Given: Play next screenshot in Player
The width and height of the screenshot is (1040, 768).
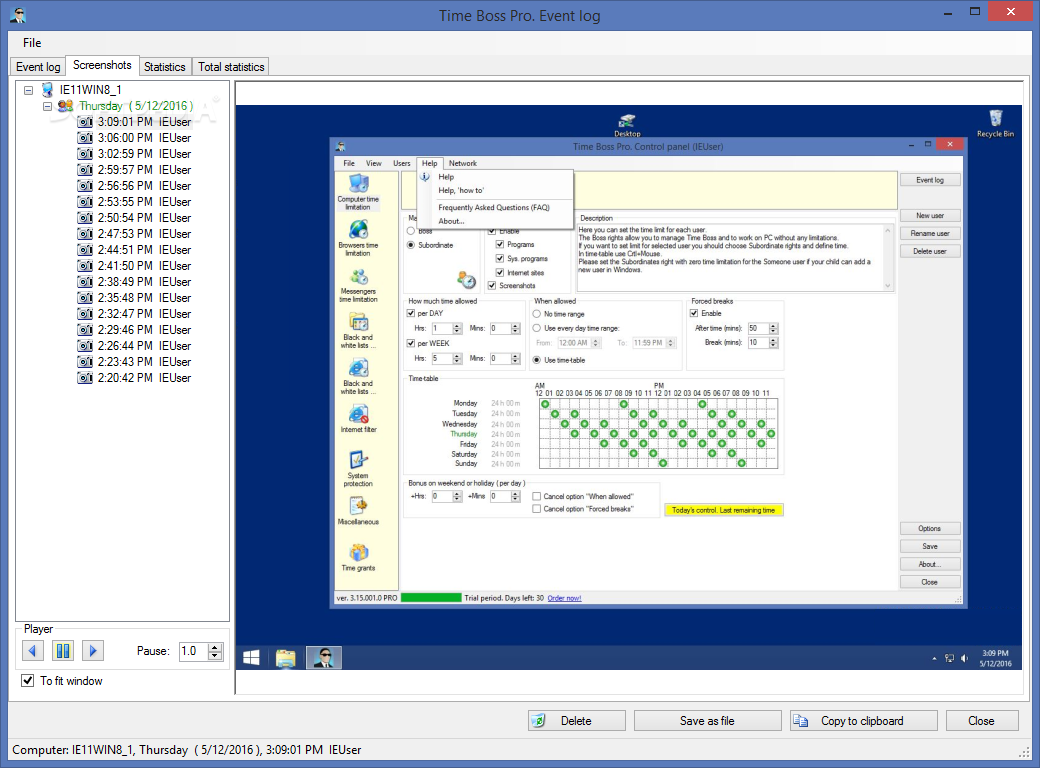Looking at the screenshot, I should (93, 651).
